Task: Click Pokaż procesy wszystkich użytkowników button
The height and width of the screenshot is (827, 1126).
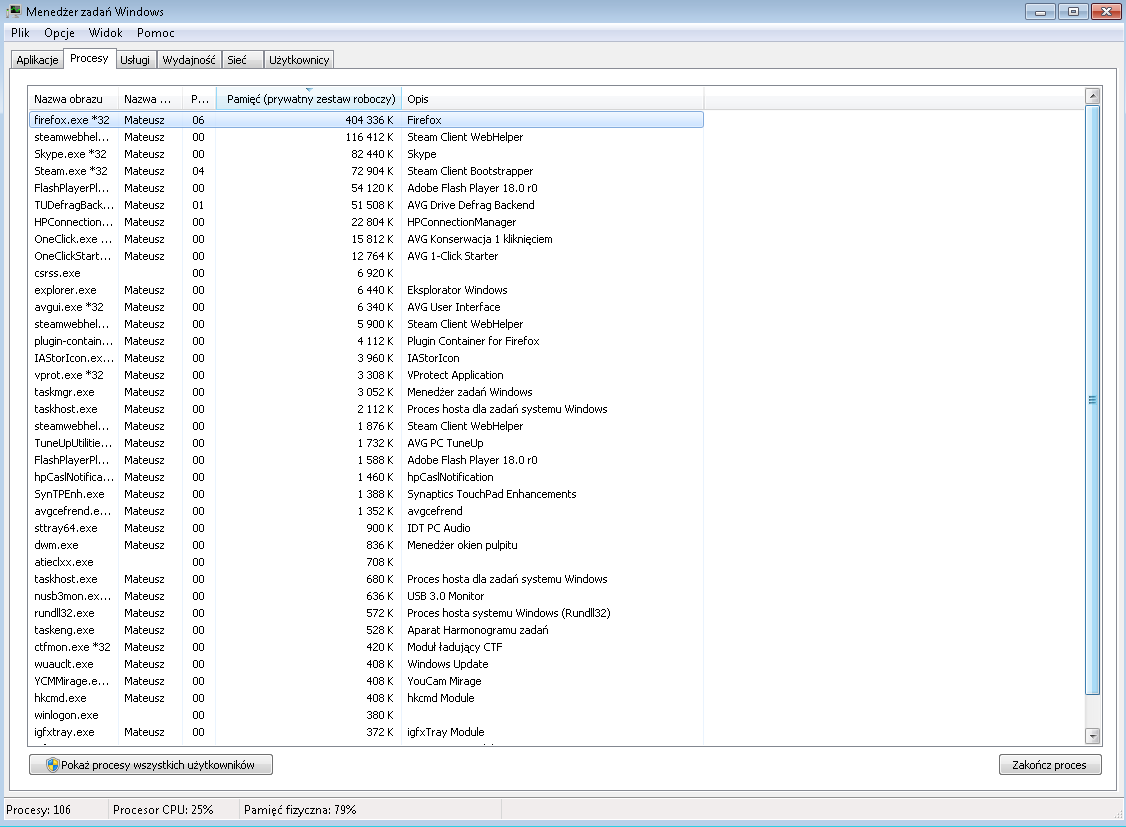Action: [151, 765]
